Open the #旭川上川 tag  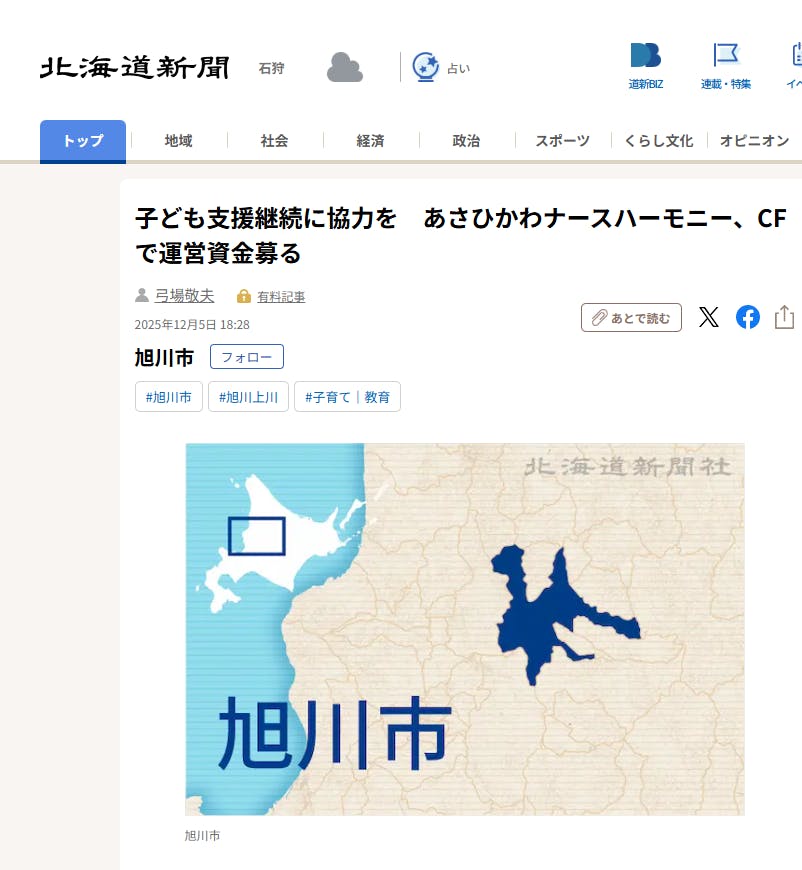[248, 397]
